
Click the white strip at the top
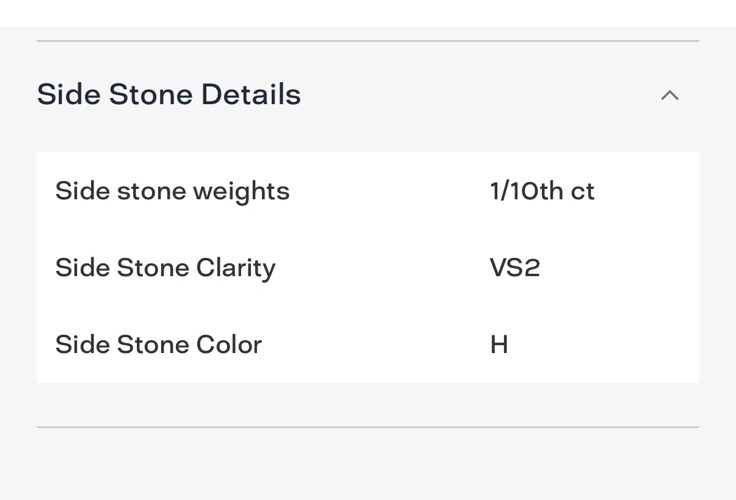click(x=368, y=13)
